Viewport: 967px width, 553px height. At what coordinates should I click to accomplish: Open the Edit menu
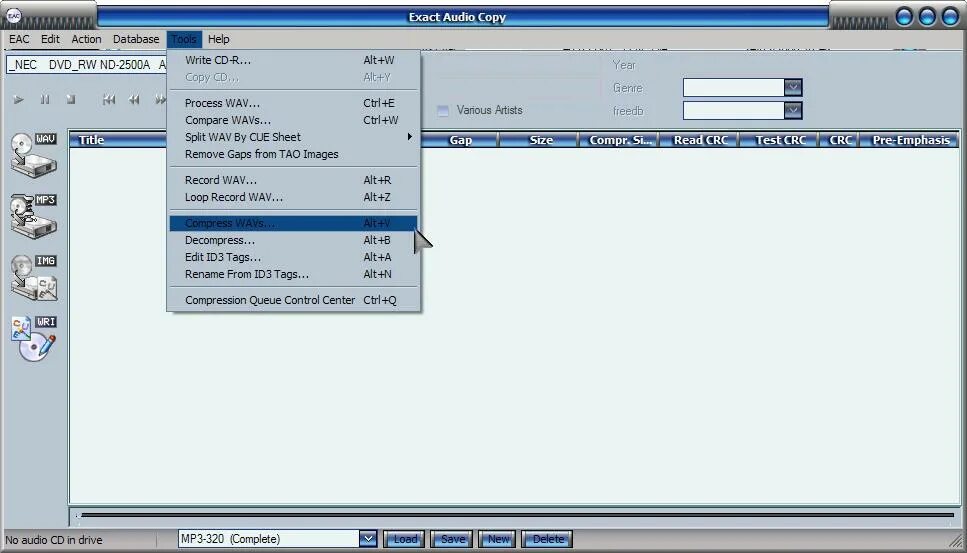coord(50,39)
